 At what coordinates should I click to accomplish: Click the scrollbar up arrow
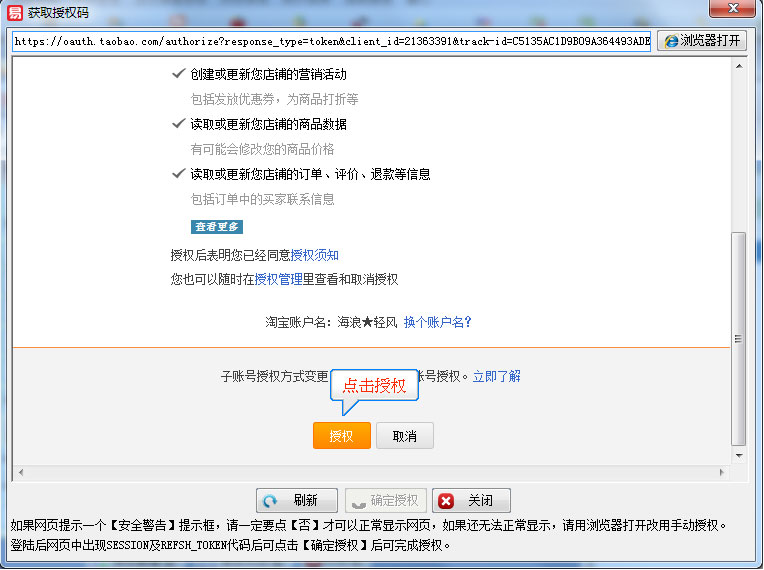739,66
